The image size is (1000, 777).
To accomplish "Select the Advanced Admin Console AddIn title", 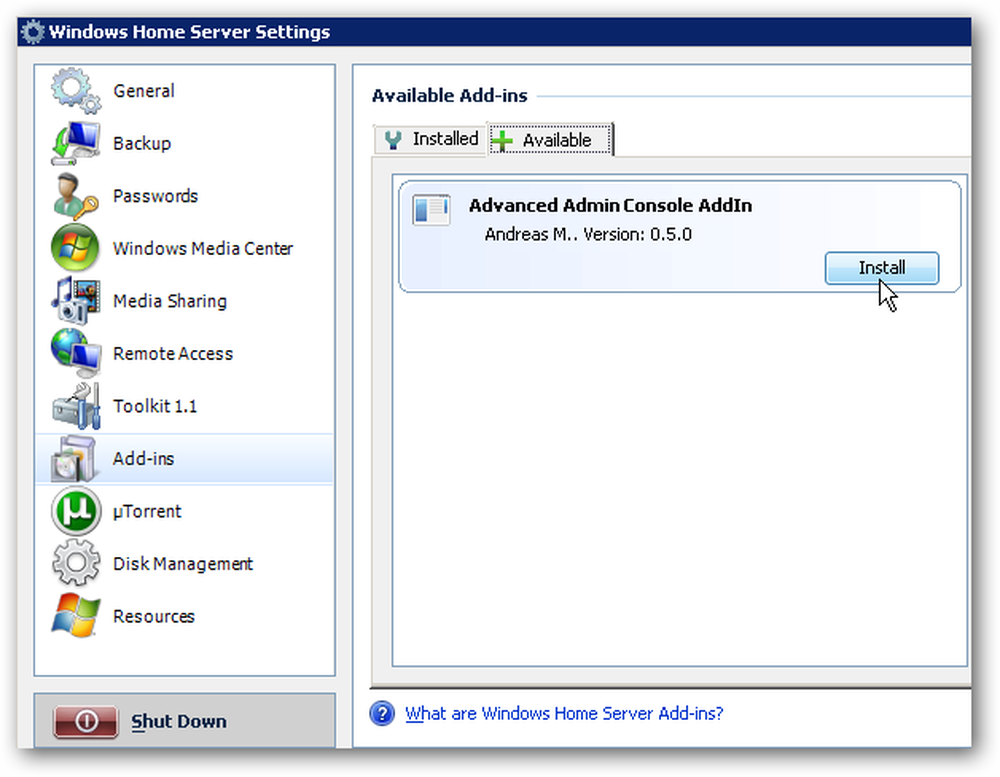I will [610, 205].
